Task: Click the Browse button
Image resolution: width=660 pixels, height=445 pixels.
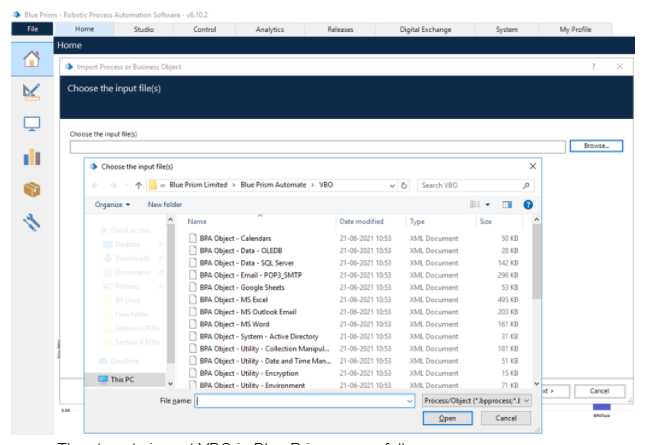Action: pyautogui.click(x=596, y=146)
